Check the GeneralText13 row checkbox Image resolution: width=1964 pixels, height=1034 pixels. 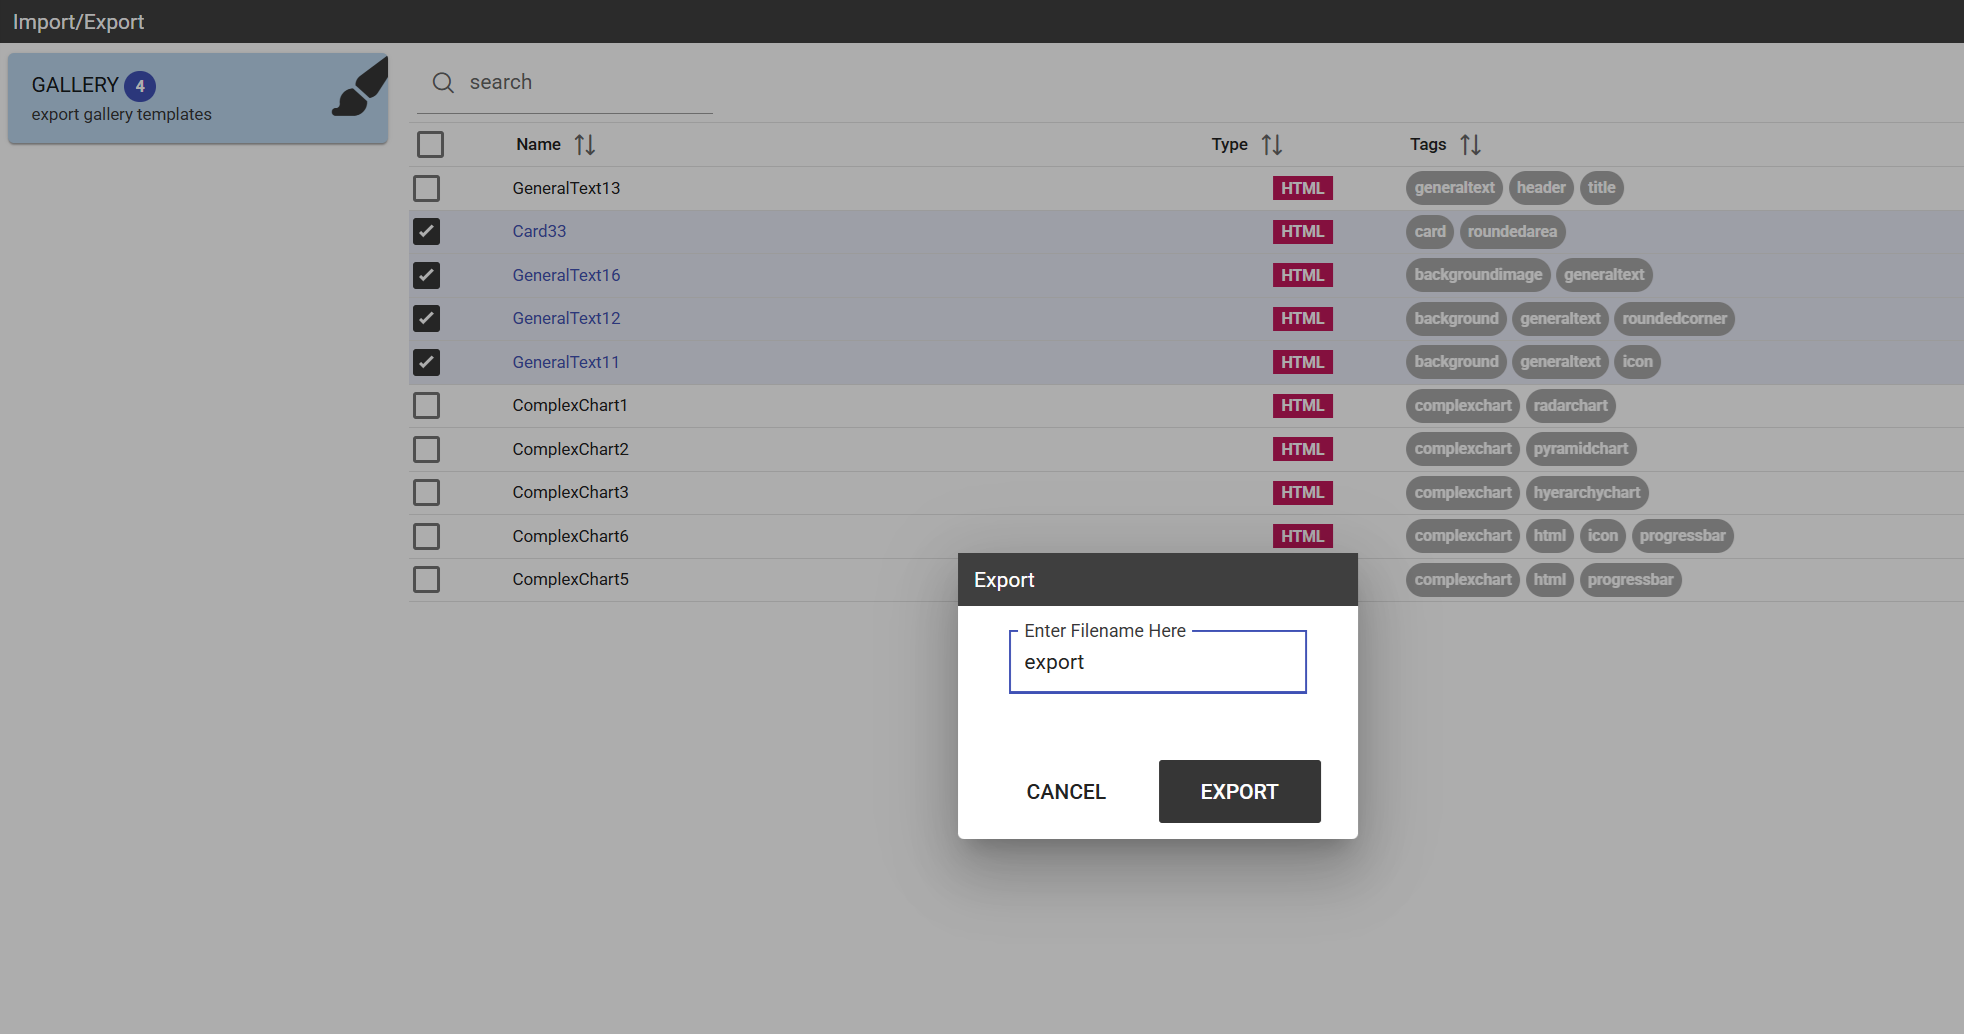426,188
